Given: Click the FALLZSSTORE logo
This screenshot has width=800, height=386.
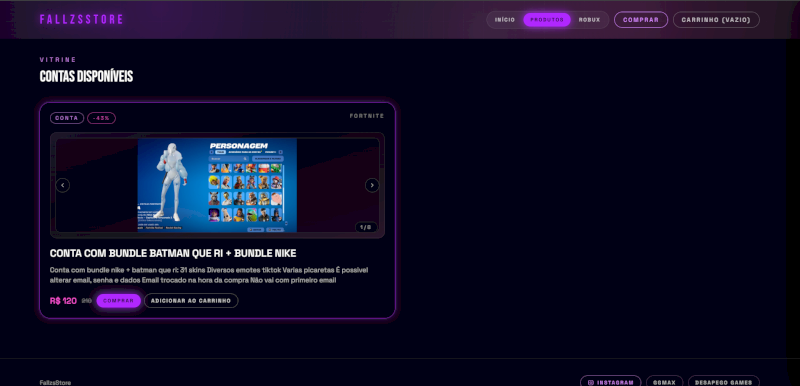Looking at the screenshot, I should pos(82,19).
